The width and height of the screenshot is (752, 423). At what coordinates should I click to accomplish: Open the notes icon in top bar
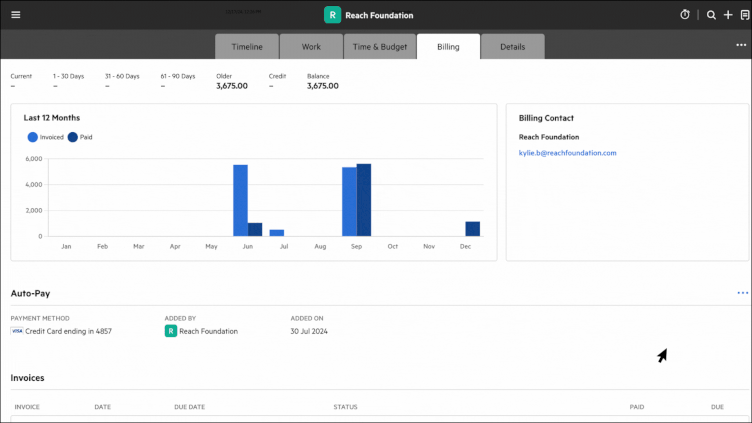743,15
